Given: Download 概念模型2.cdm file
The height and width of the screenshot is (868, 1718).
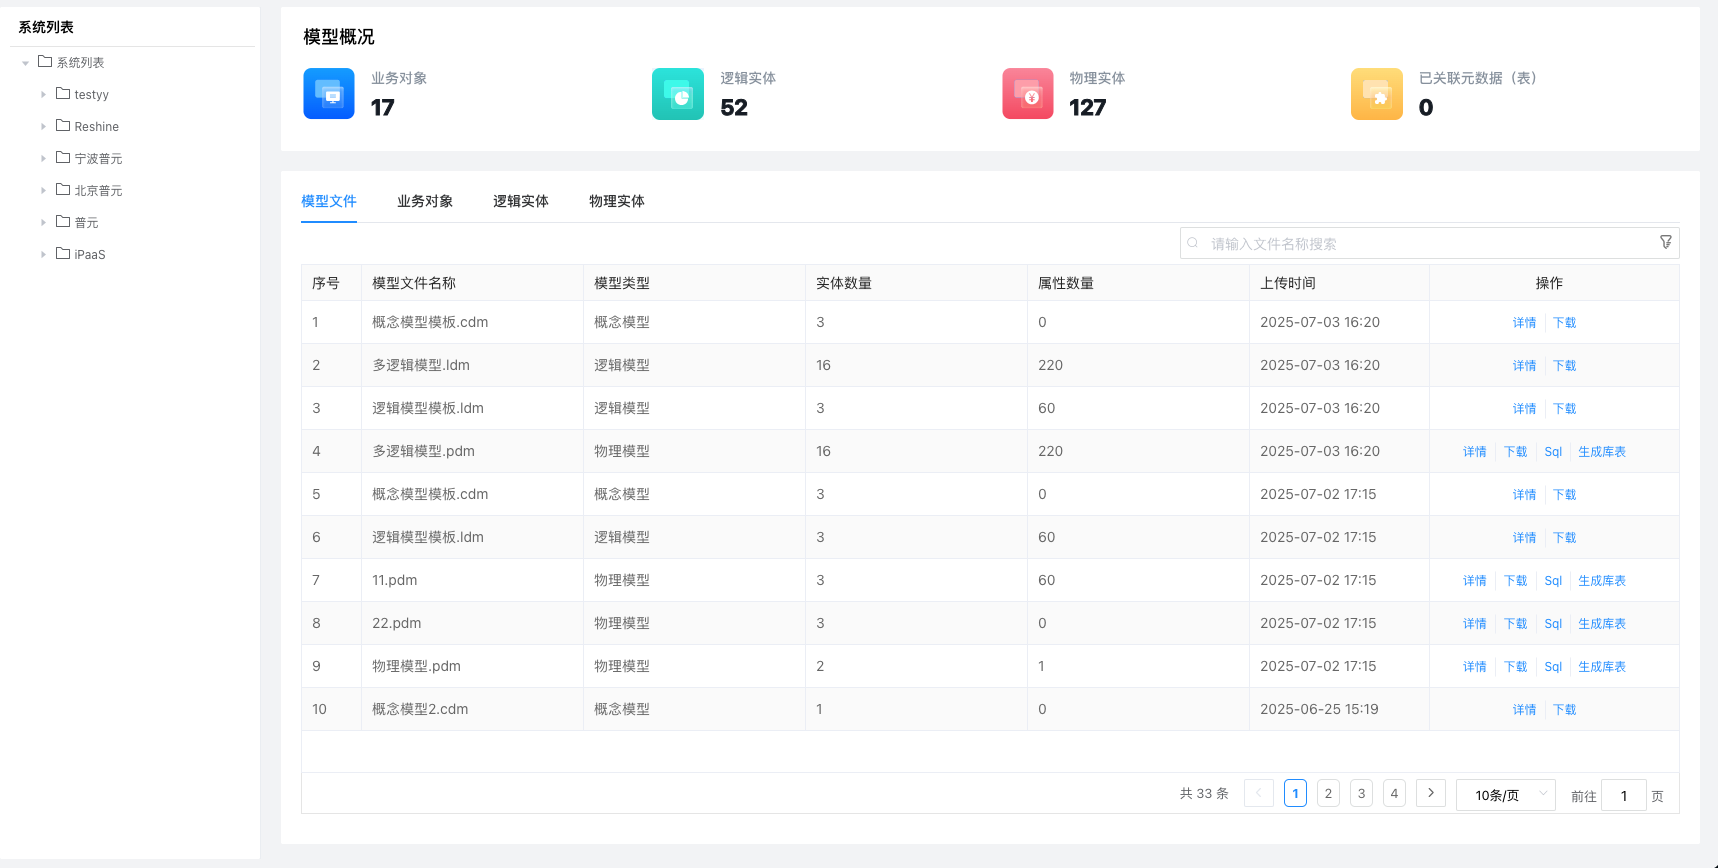Looking at the screenshot, I should tap(1564, 710).
